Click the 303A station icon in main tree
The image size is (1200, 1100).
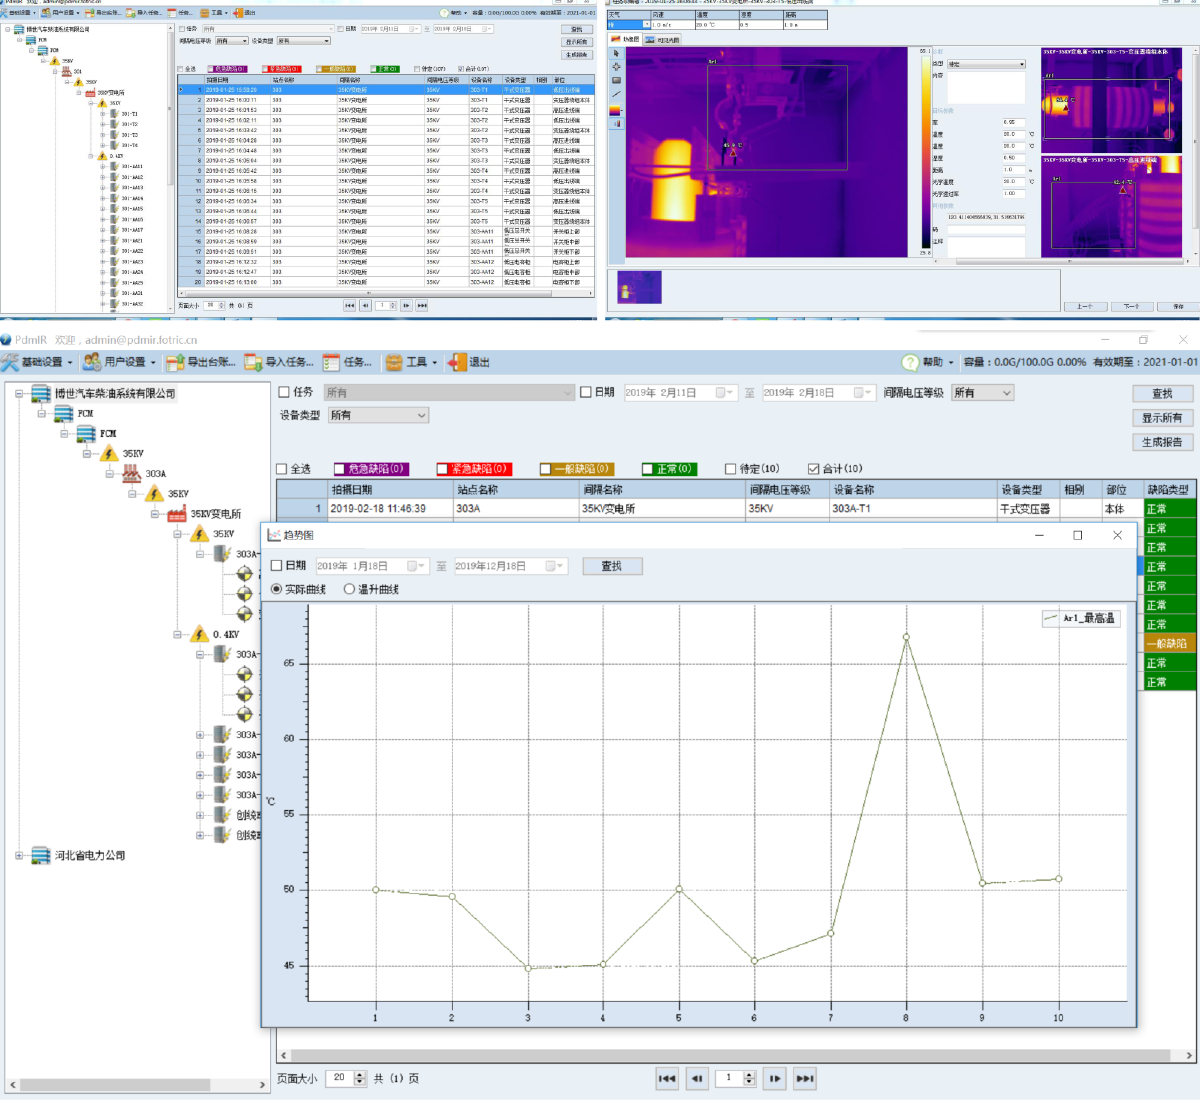[132, 473]
